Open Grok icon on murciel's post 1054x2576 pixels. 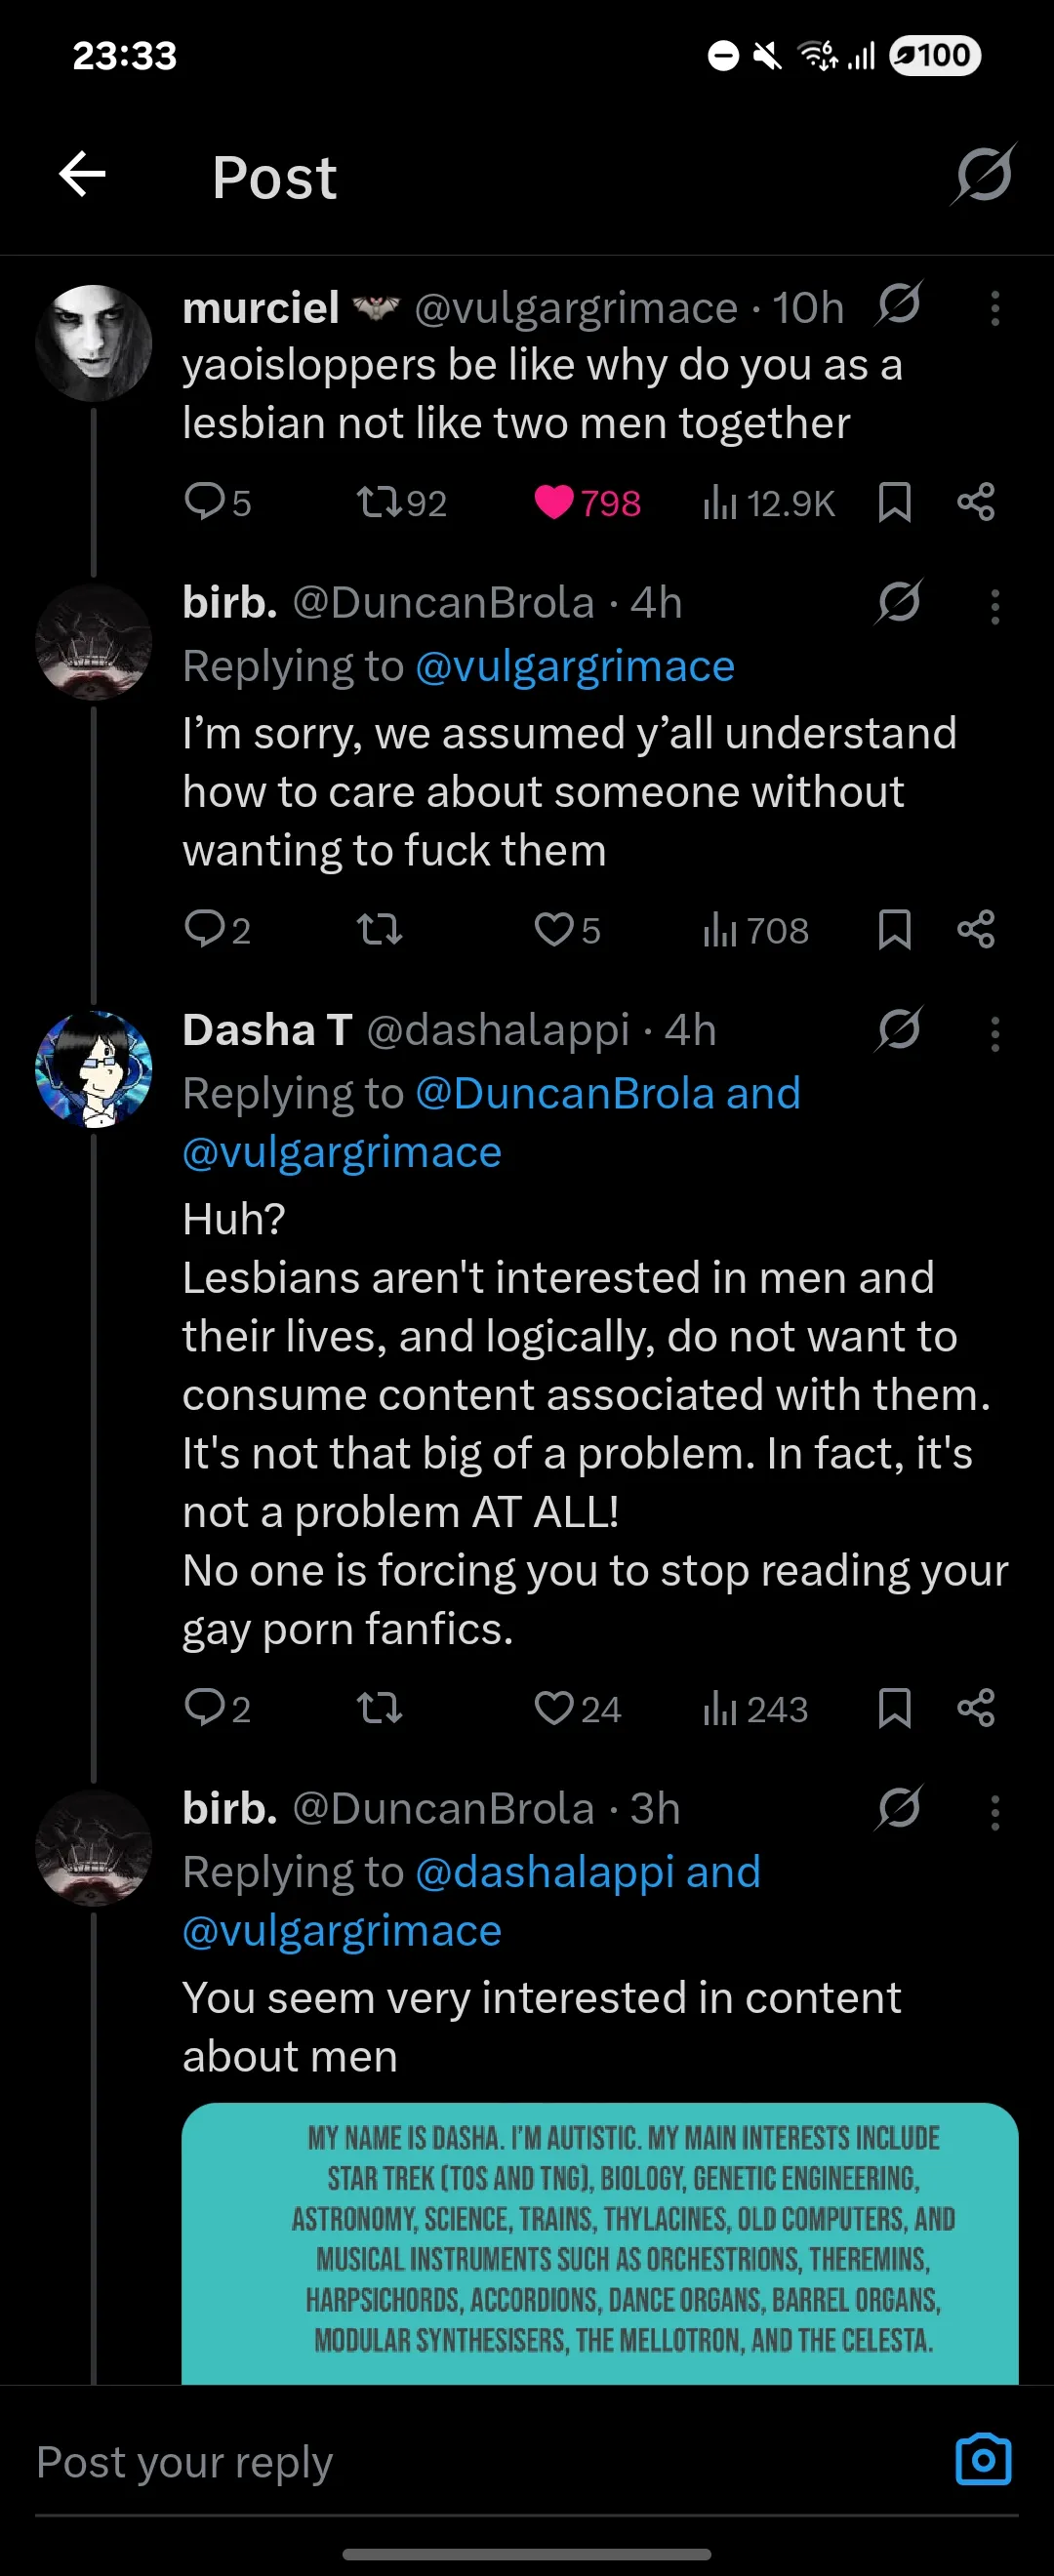[x=899, y=304]
